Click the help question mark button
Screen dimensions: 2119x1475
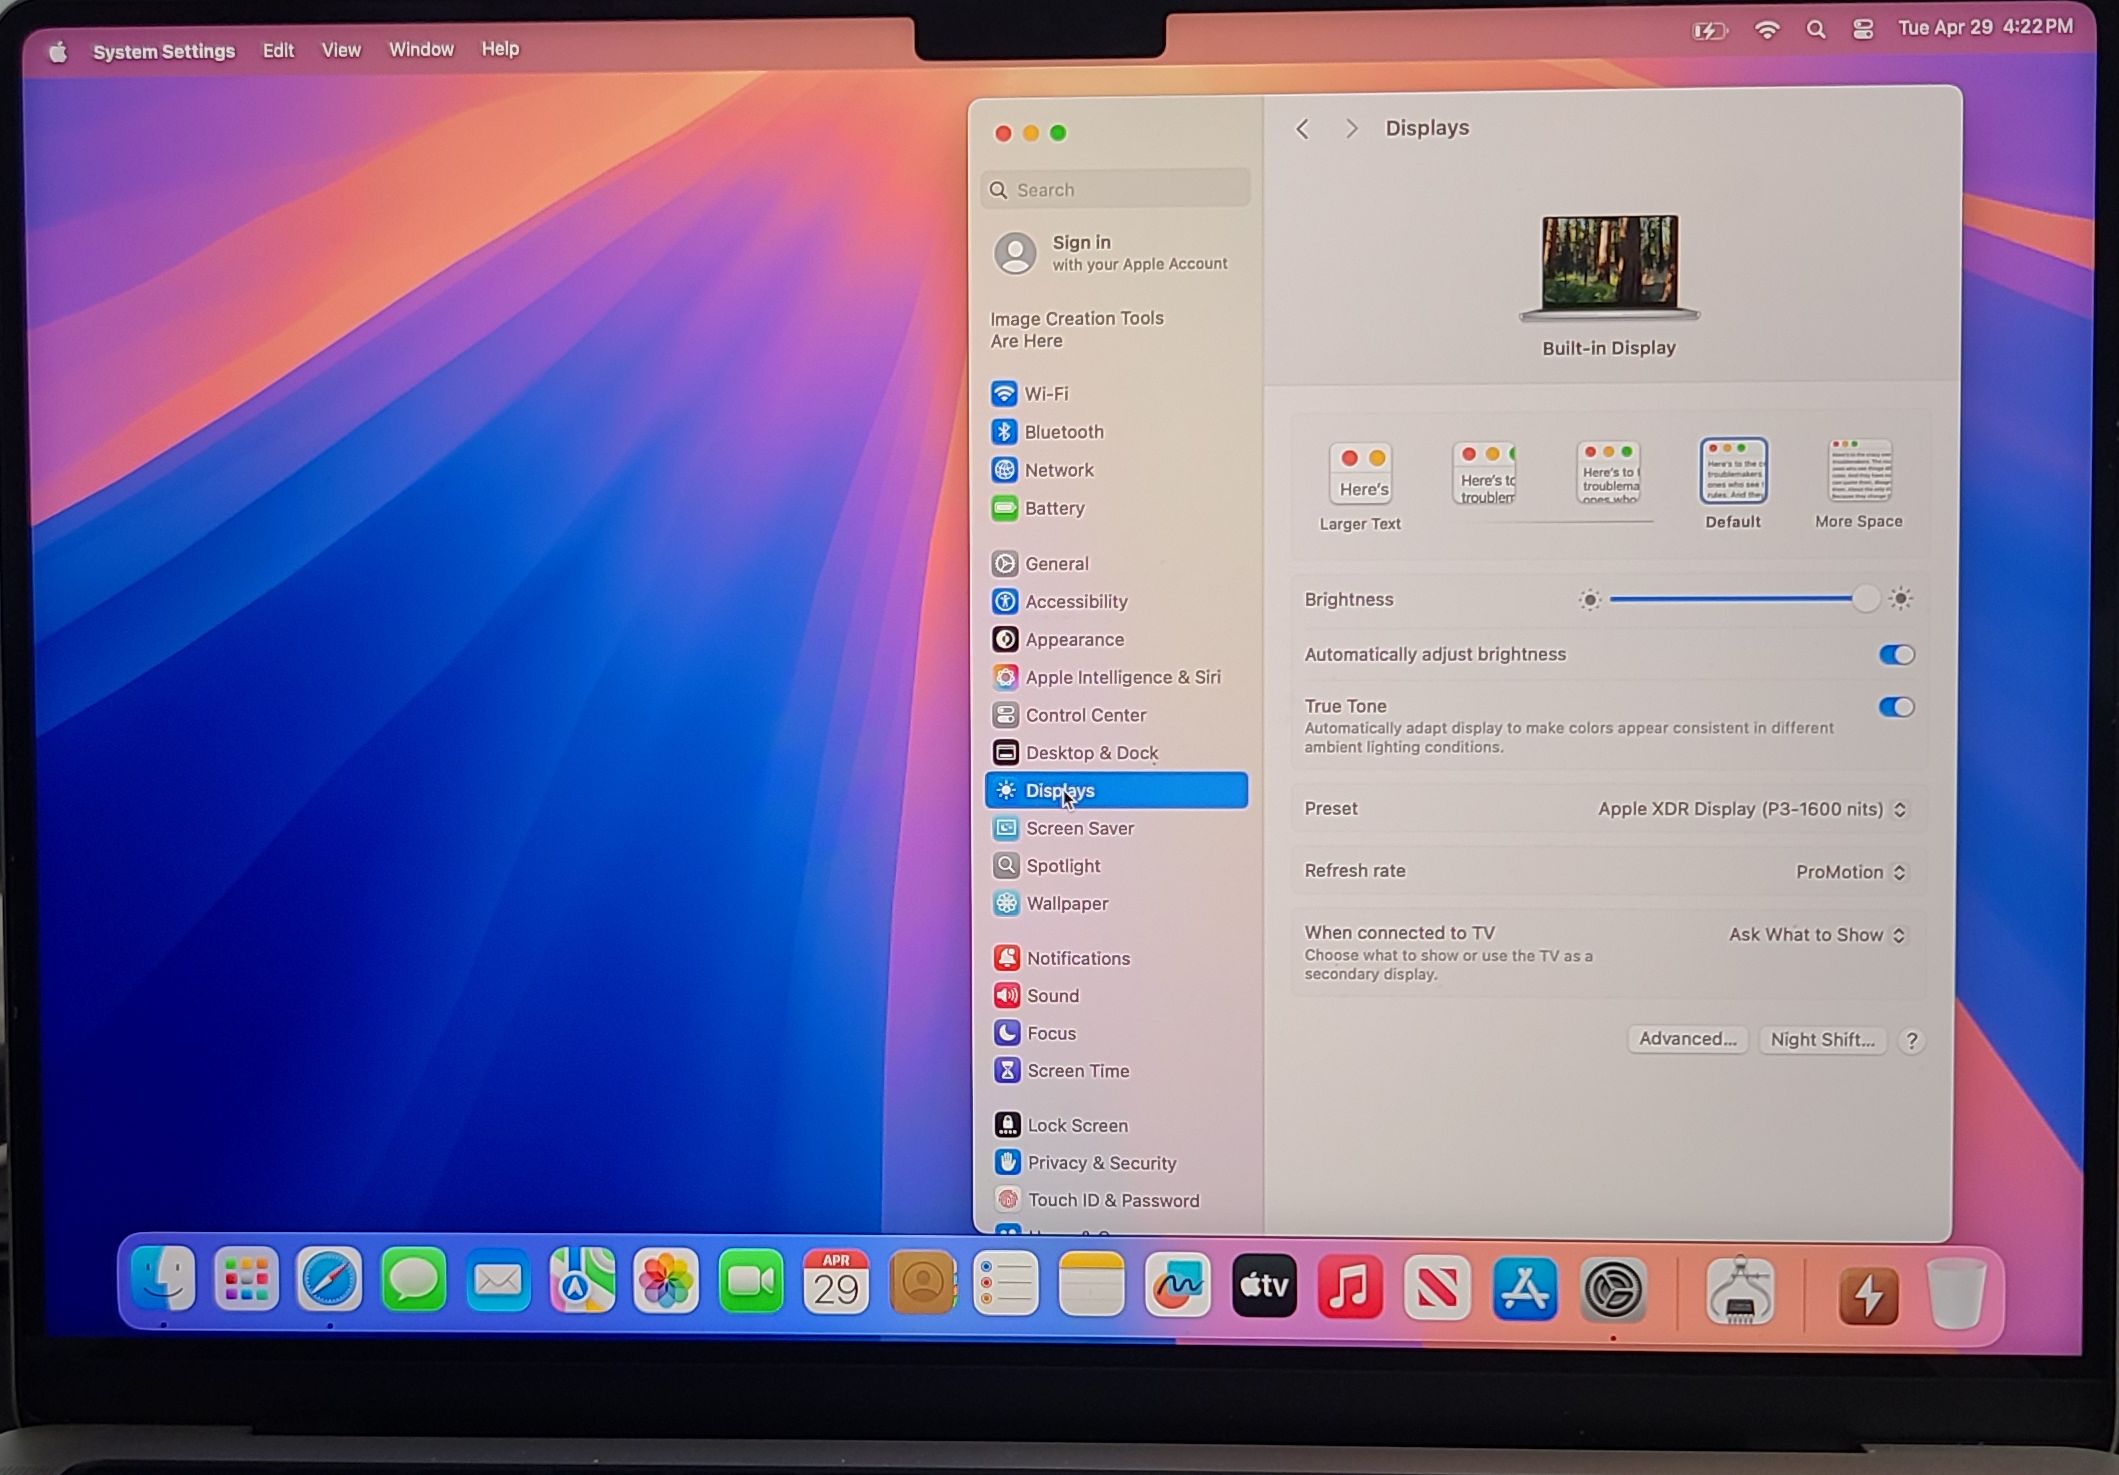1911,1041
